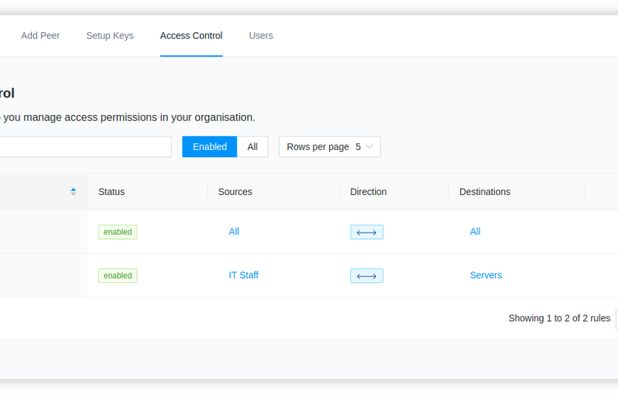Open the All destinations group link

(475, 231)
